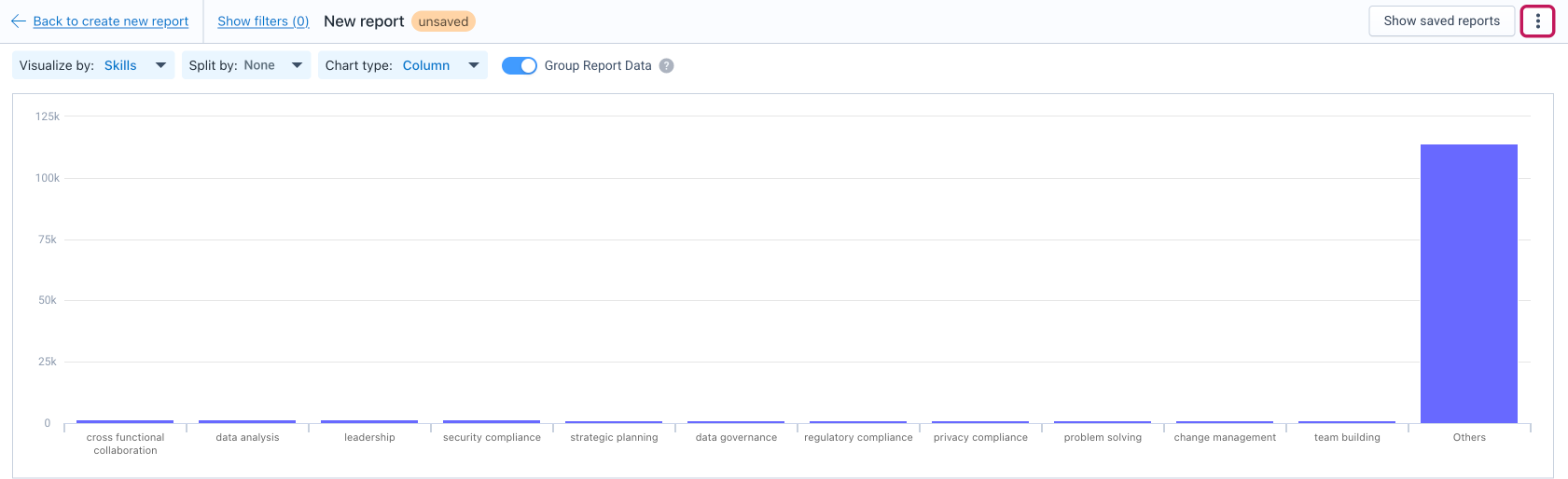Click the back arrow icon
The height and width of the screenshot is (479, 1568).
(17, 21)
